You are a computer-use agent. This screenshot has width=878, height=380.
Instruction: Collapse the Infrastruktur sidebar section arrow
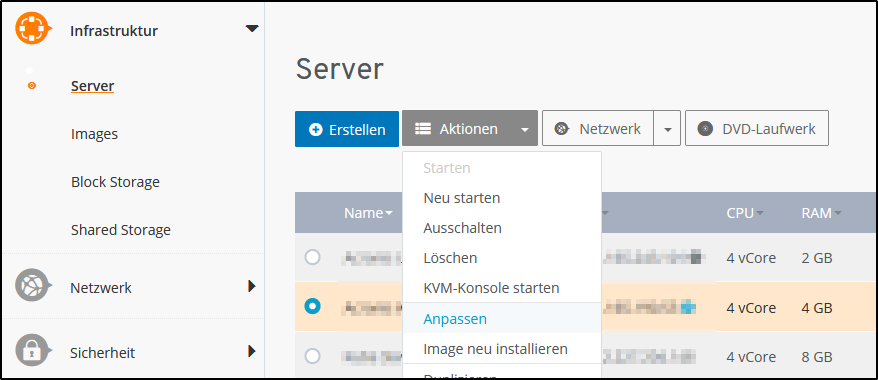(x=252, y=28)
